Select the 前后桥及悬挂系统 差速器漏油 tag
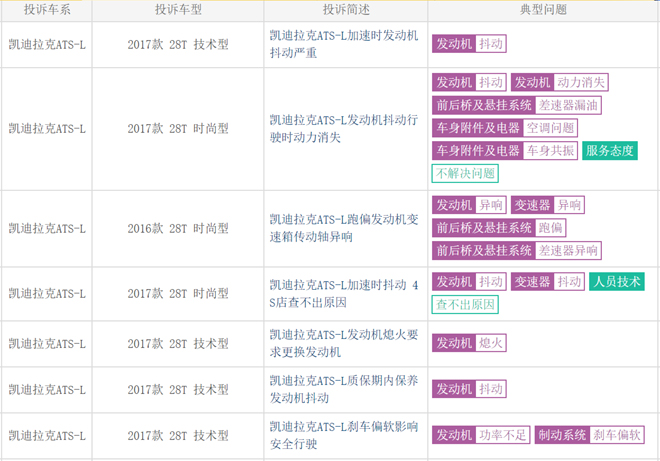Viewport: 660px width, 461px height. pos(517,105)
